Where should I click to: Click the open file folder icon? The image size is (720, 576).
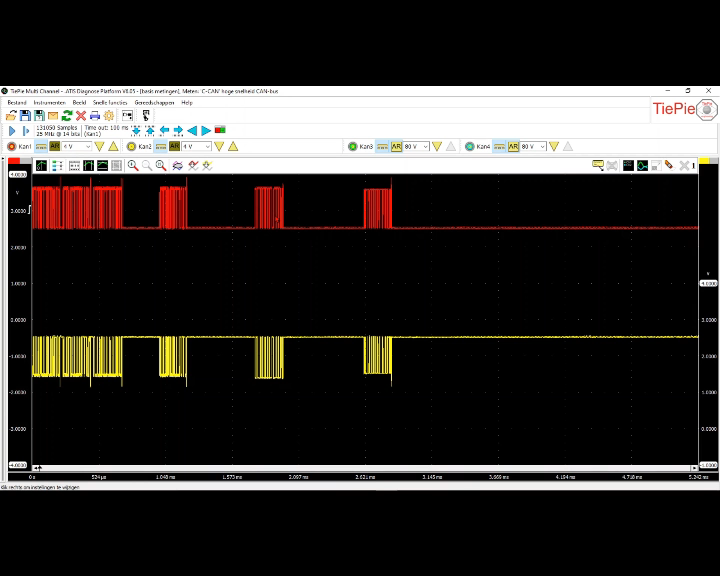pyautogui.click(x=12, y=116)
